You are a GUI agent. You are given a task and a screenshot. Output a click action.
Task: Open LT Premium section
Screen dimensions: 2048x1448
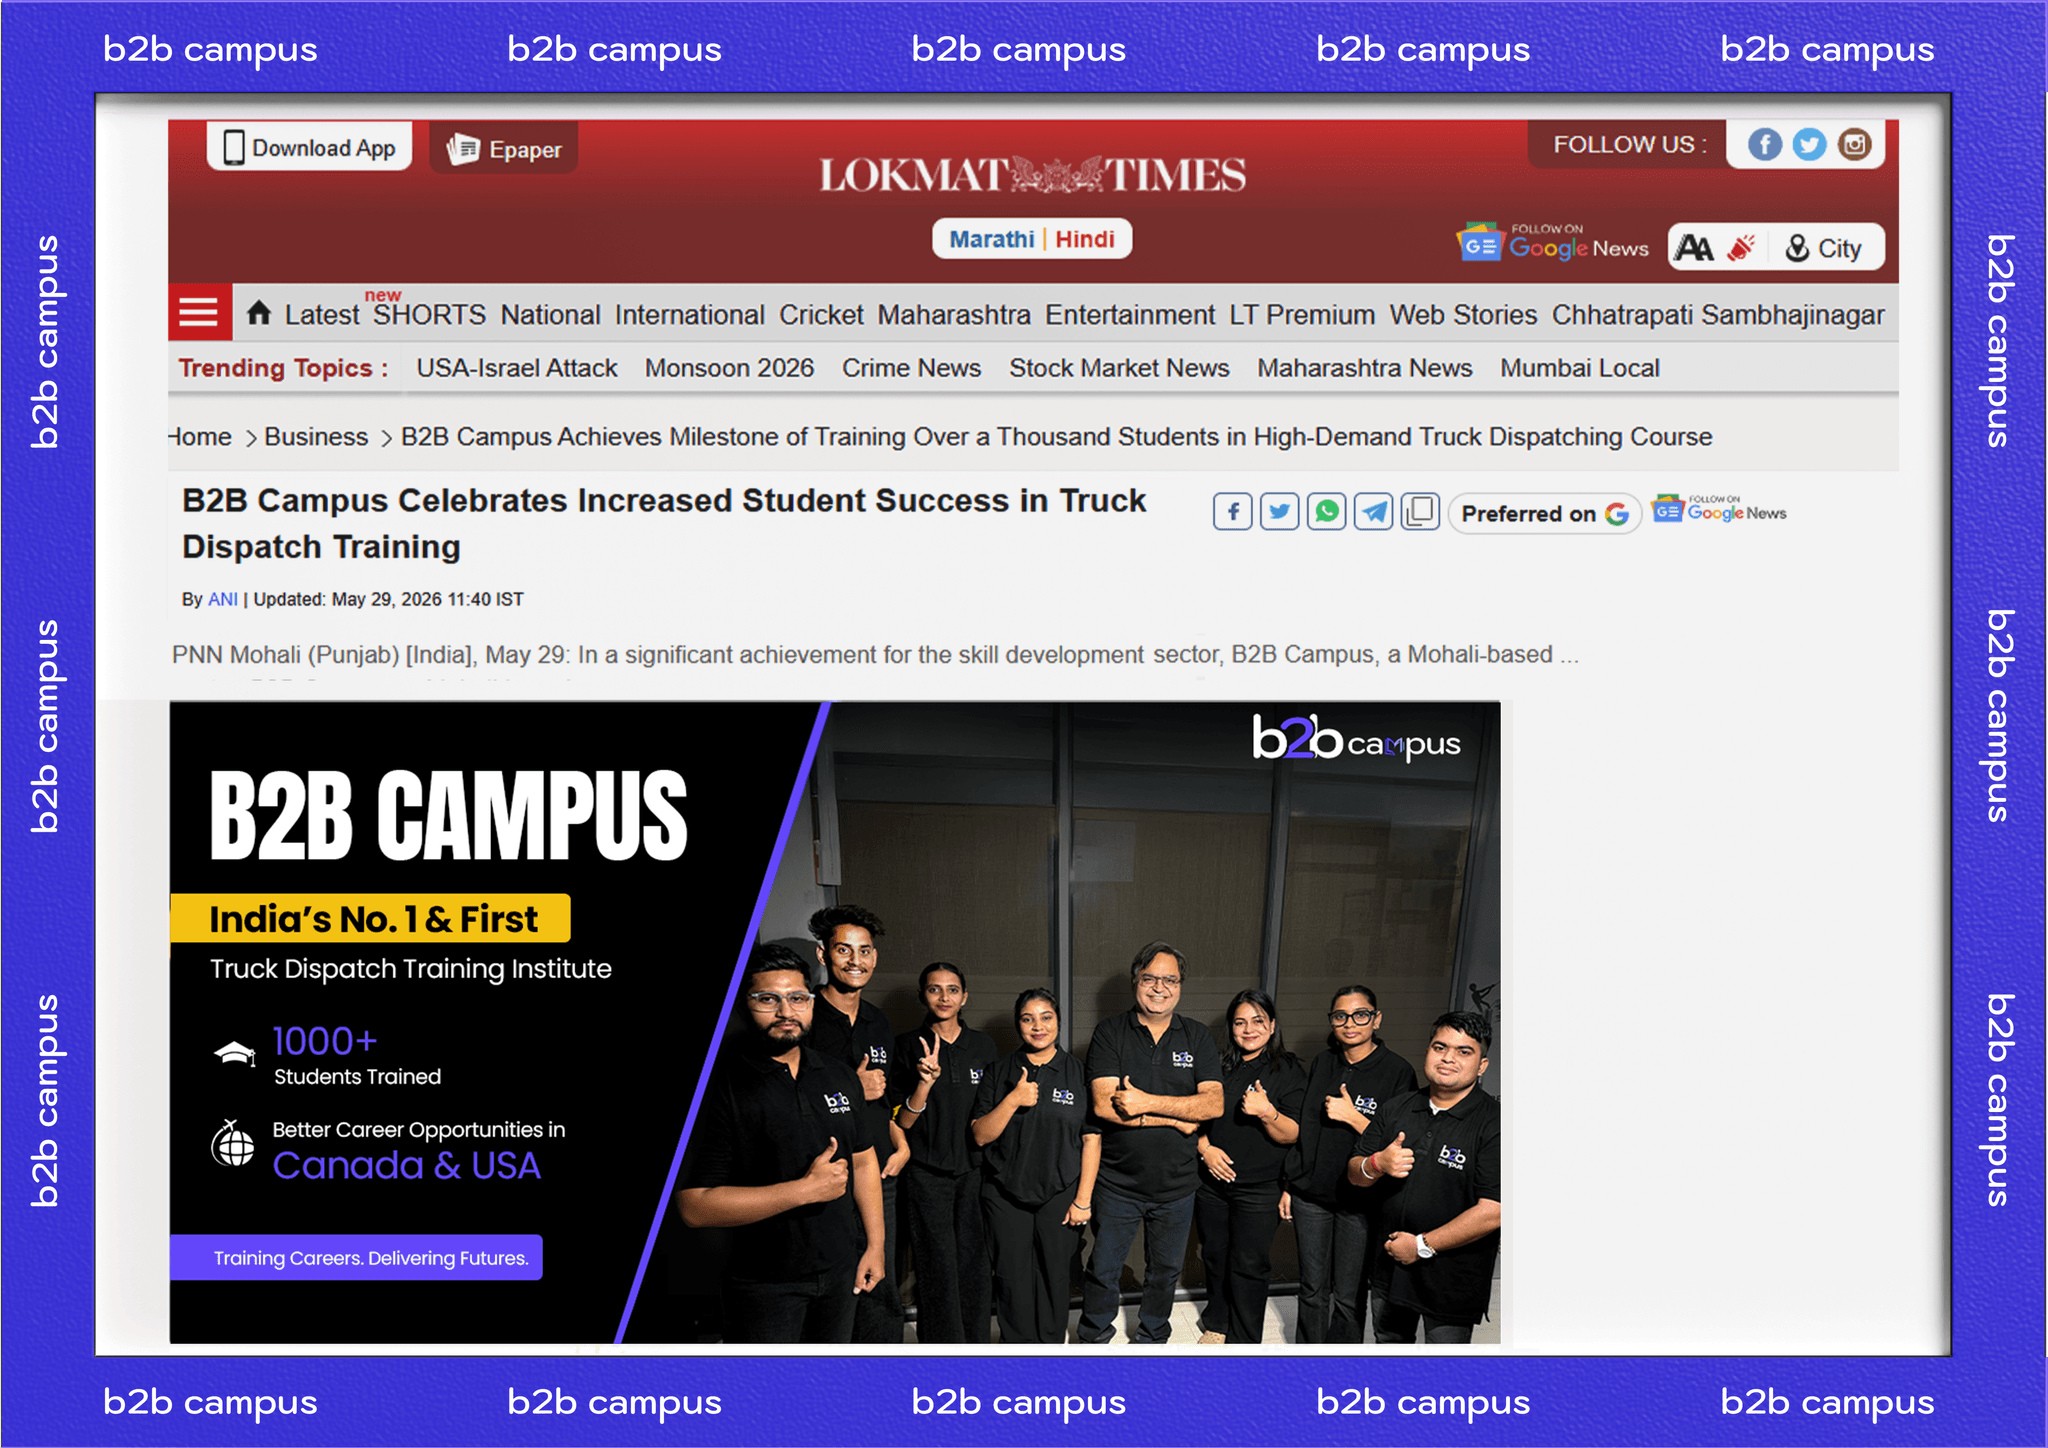(x=1302, y=315)
